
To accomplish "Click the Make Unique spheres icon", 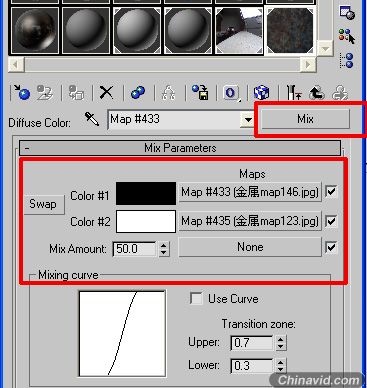I will click(138, 92).
